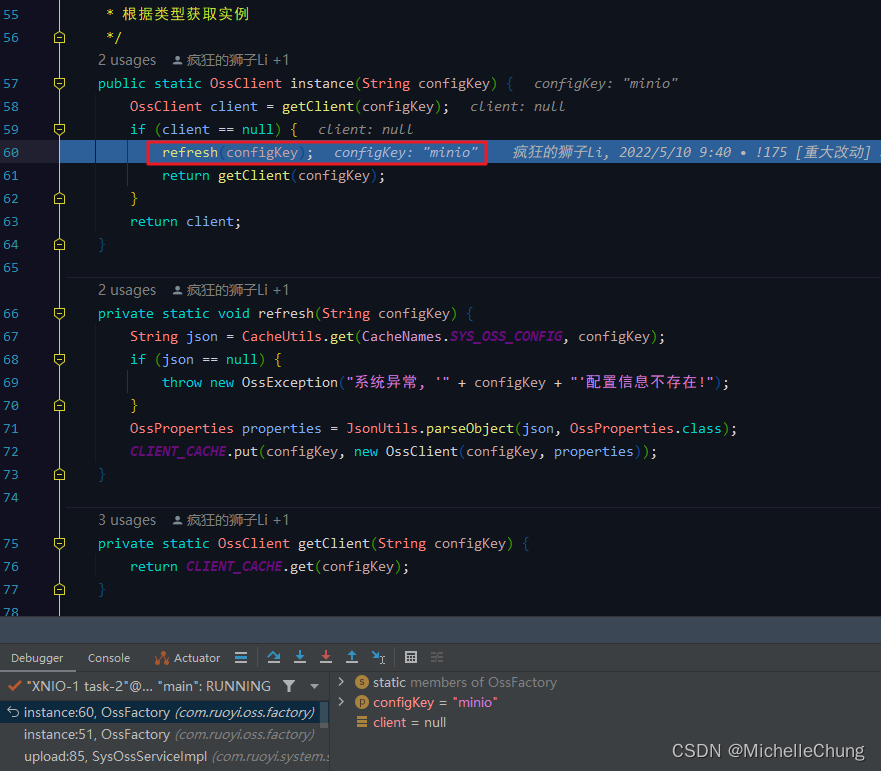Click the Step Out up-arrow icon
Image resolution: width=881 pixels, height=771 pixels.
352,657
